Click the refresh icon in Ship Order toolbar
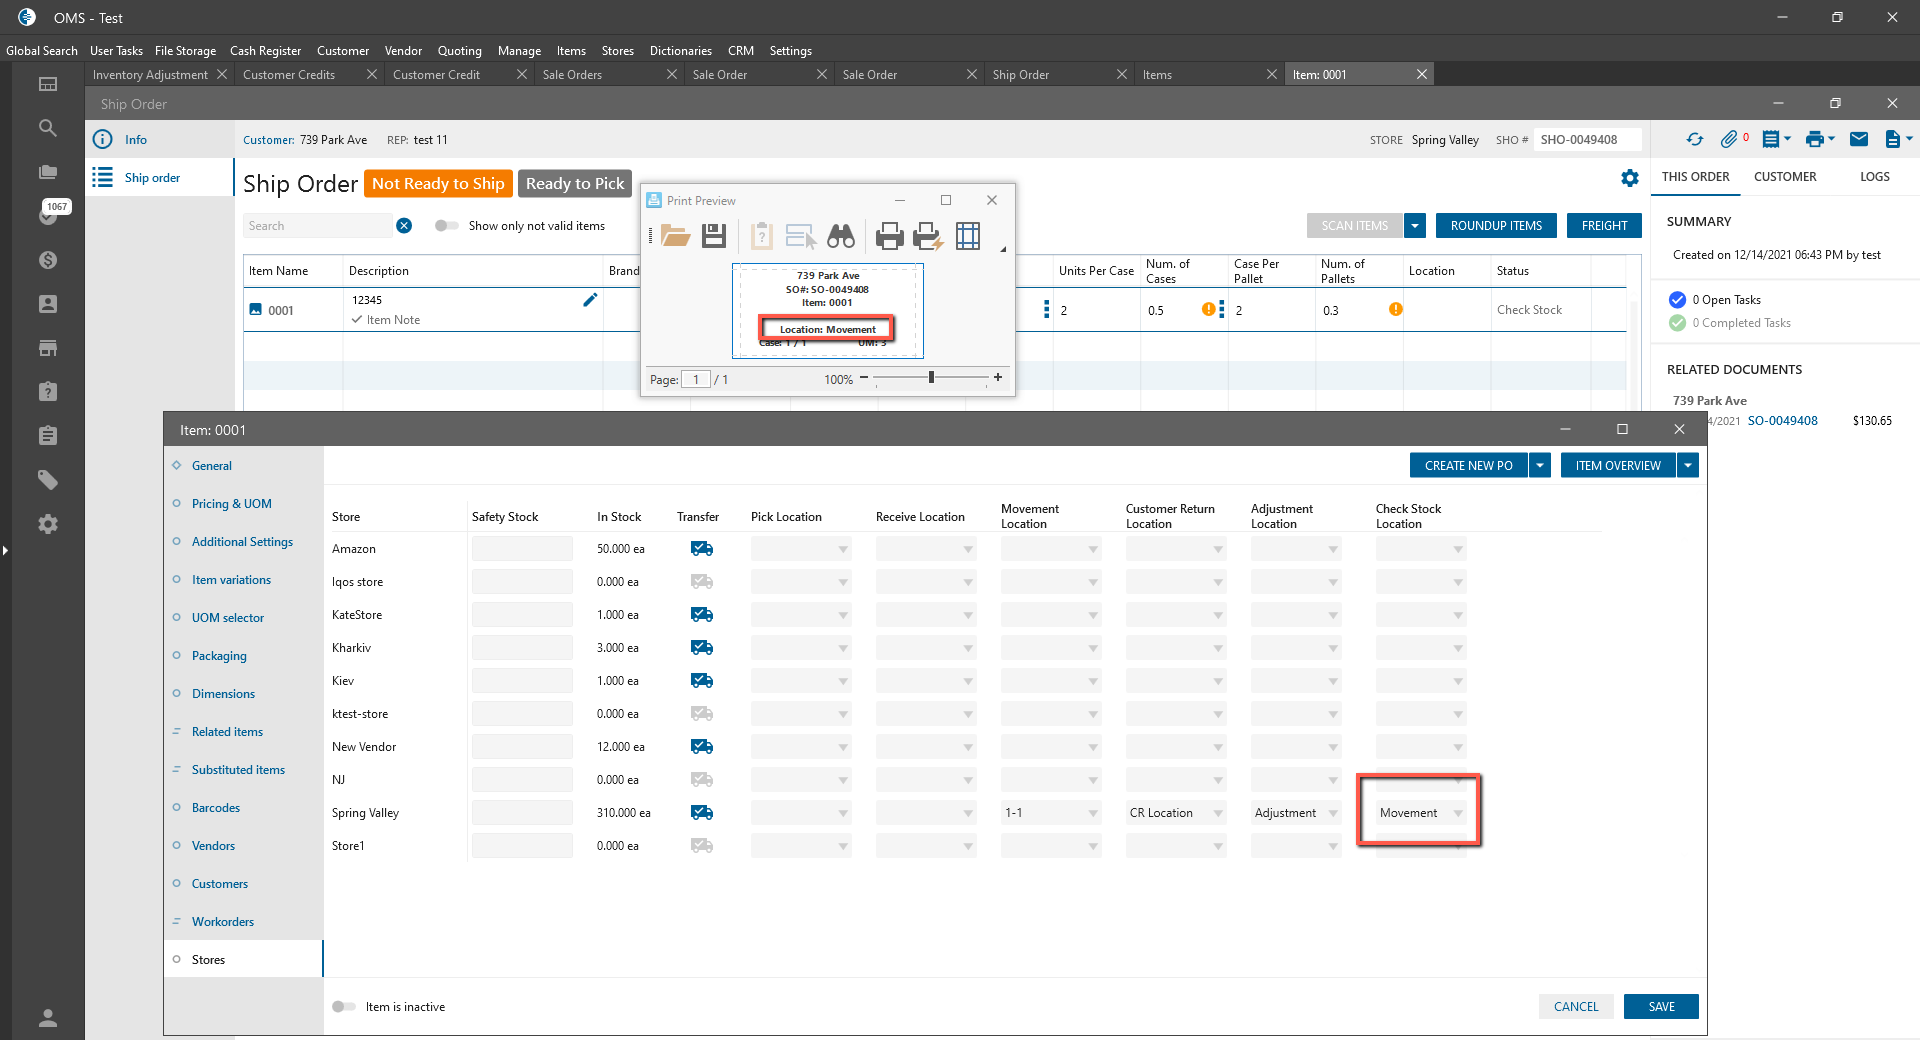Screen dimensions: 1920x1040 pyautogui.click(x=1694, y=140)
